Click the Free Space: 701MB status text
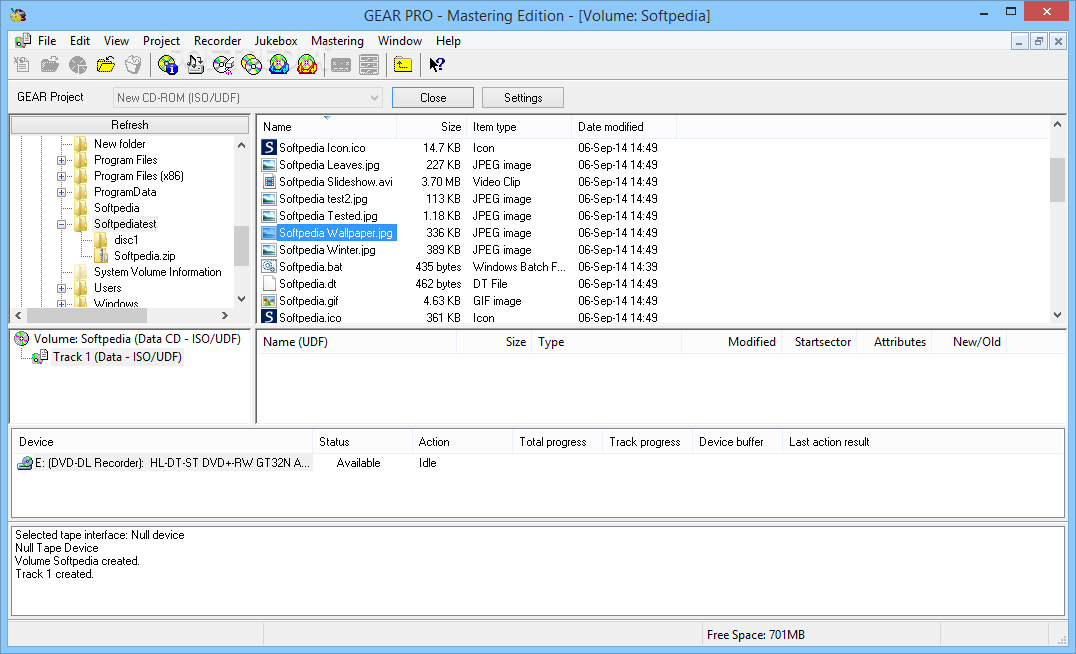This screenshot has height=654, width=1076. (756, 635)
